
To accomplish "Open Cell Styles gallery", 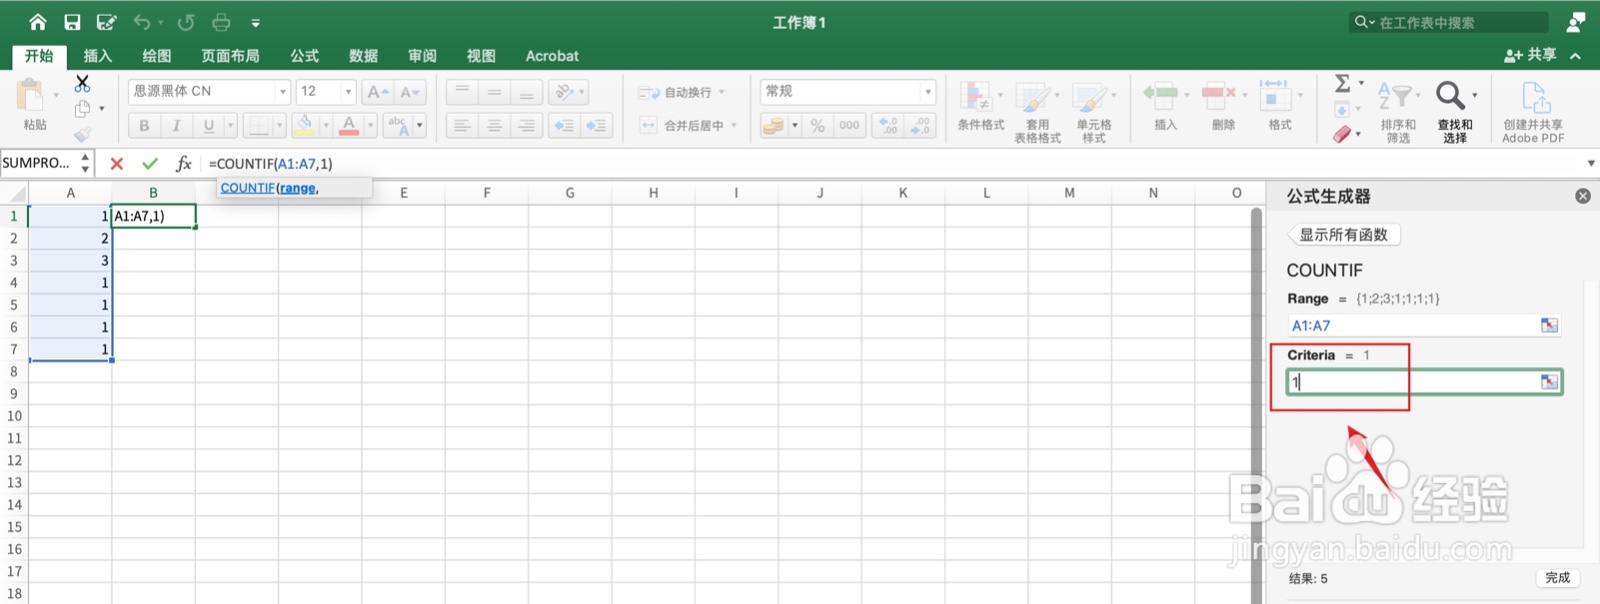I will click(1093, 111).
